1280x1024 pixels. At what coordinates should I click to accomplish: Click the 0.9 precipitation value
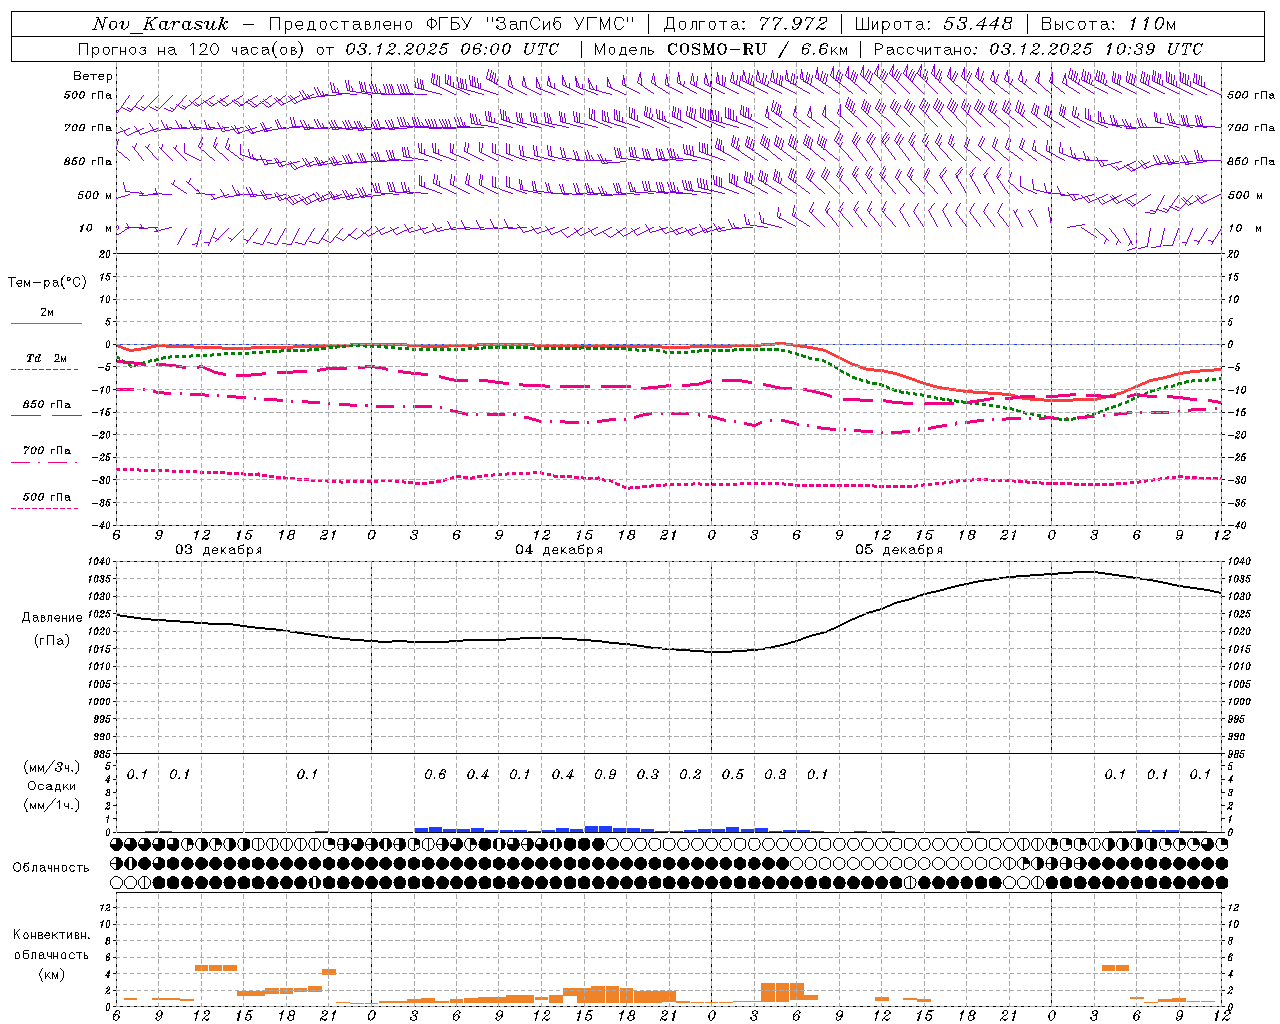[605, 775]
